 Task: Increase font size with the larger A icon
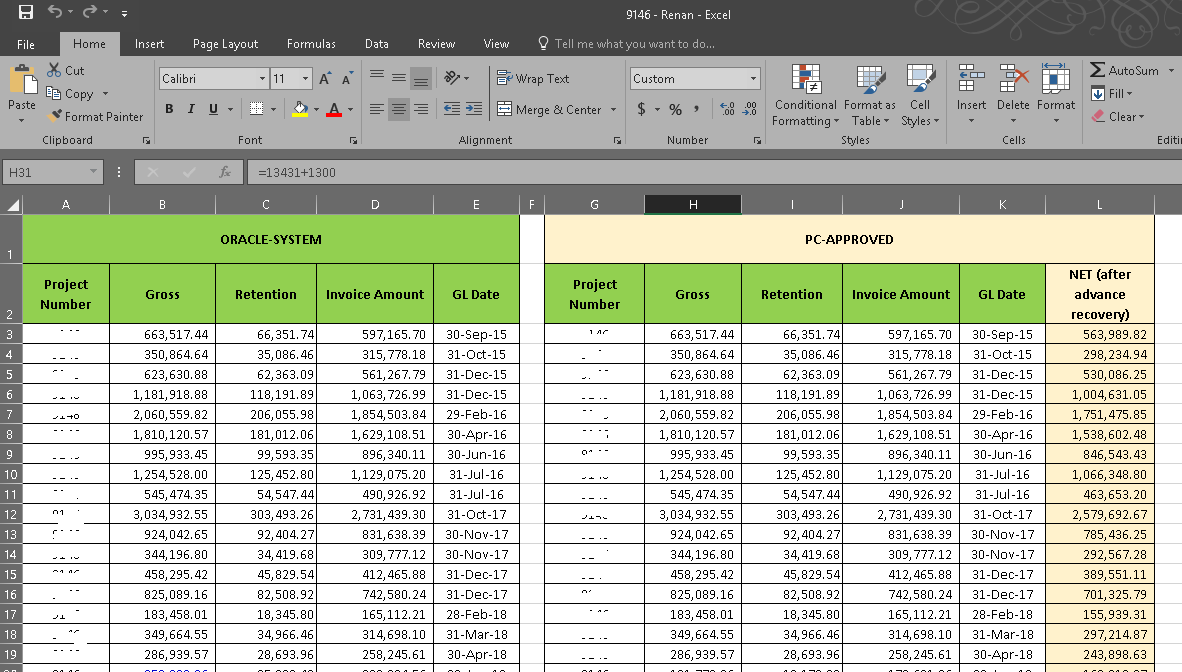pos(325,79)
